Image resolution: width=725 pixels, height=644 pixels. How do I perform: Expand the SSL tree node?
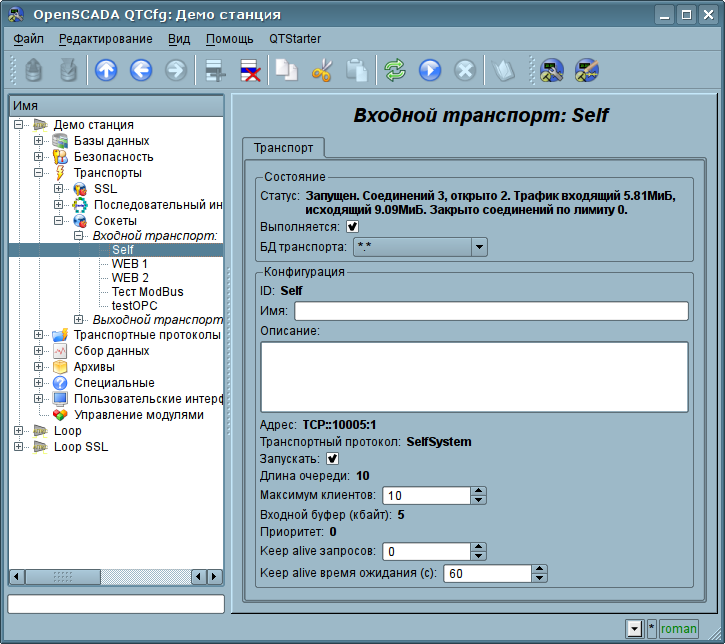click(x=58, y=189)
